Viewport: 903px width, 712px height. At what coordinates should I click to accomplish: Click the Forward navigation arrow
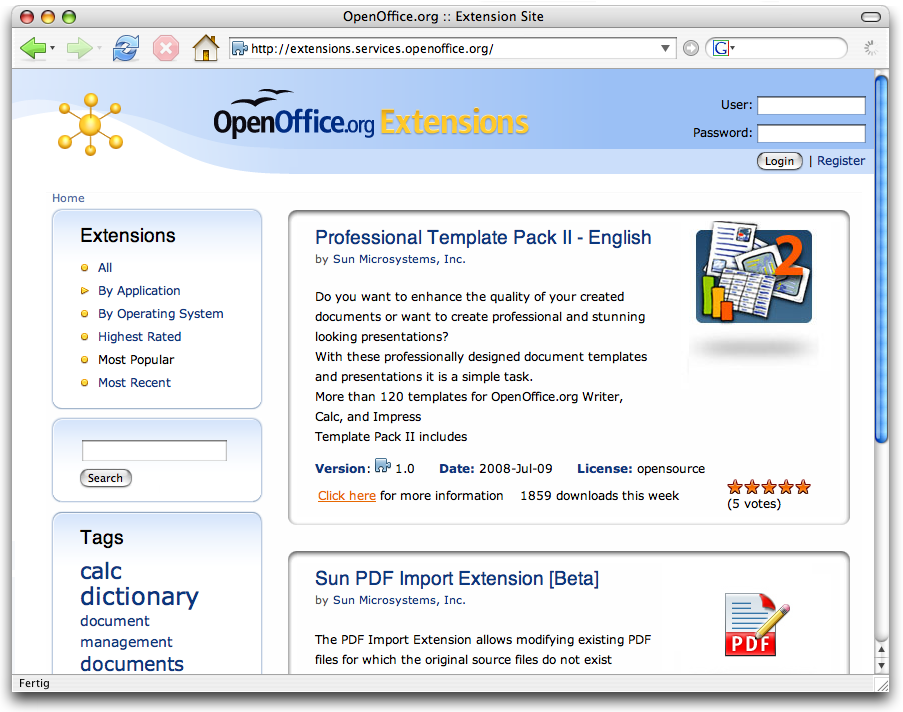(x=79, y=48)
